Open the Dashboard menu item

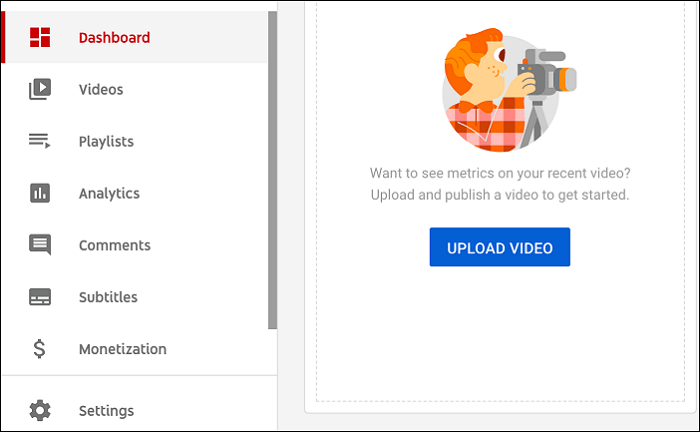click(x=114, y=38)
